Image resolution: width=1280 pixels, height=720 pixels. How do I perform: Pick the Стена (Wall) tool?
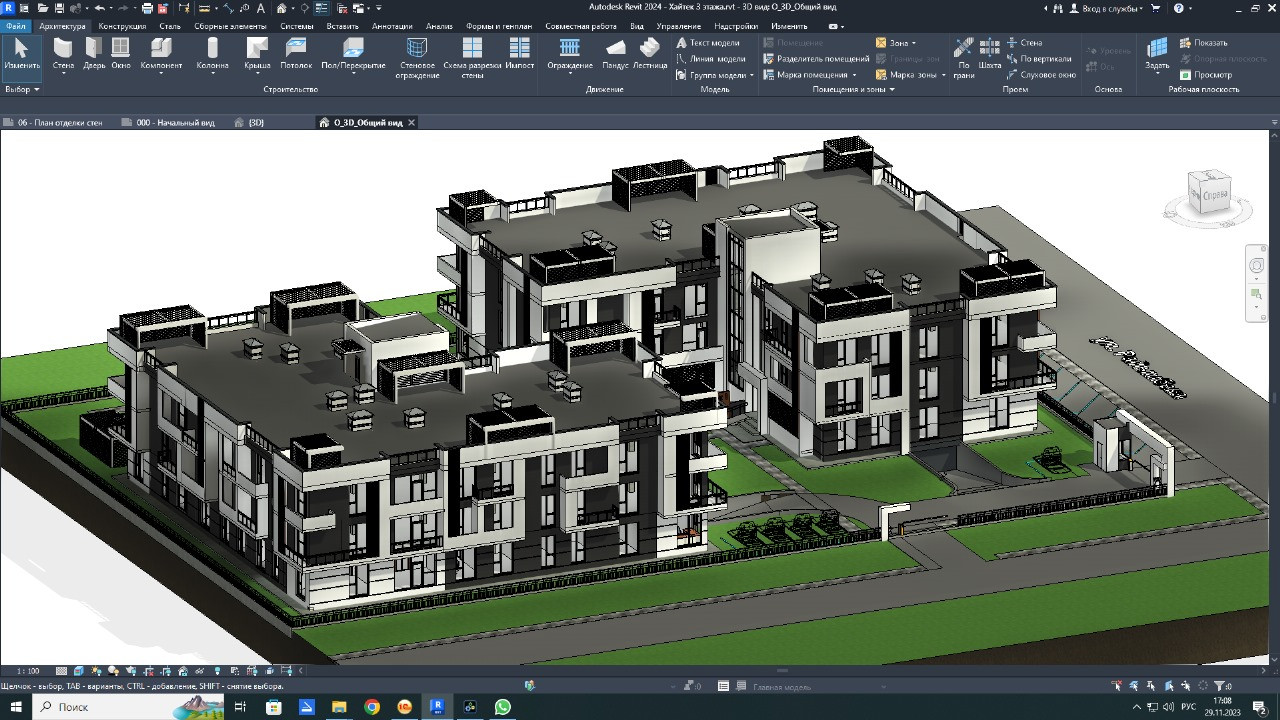point(63,55)
